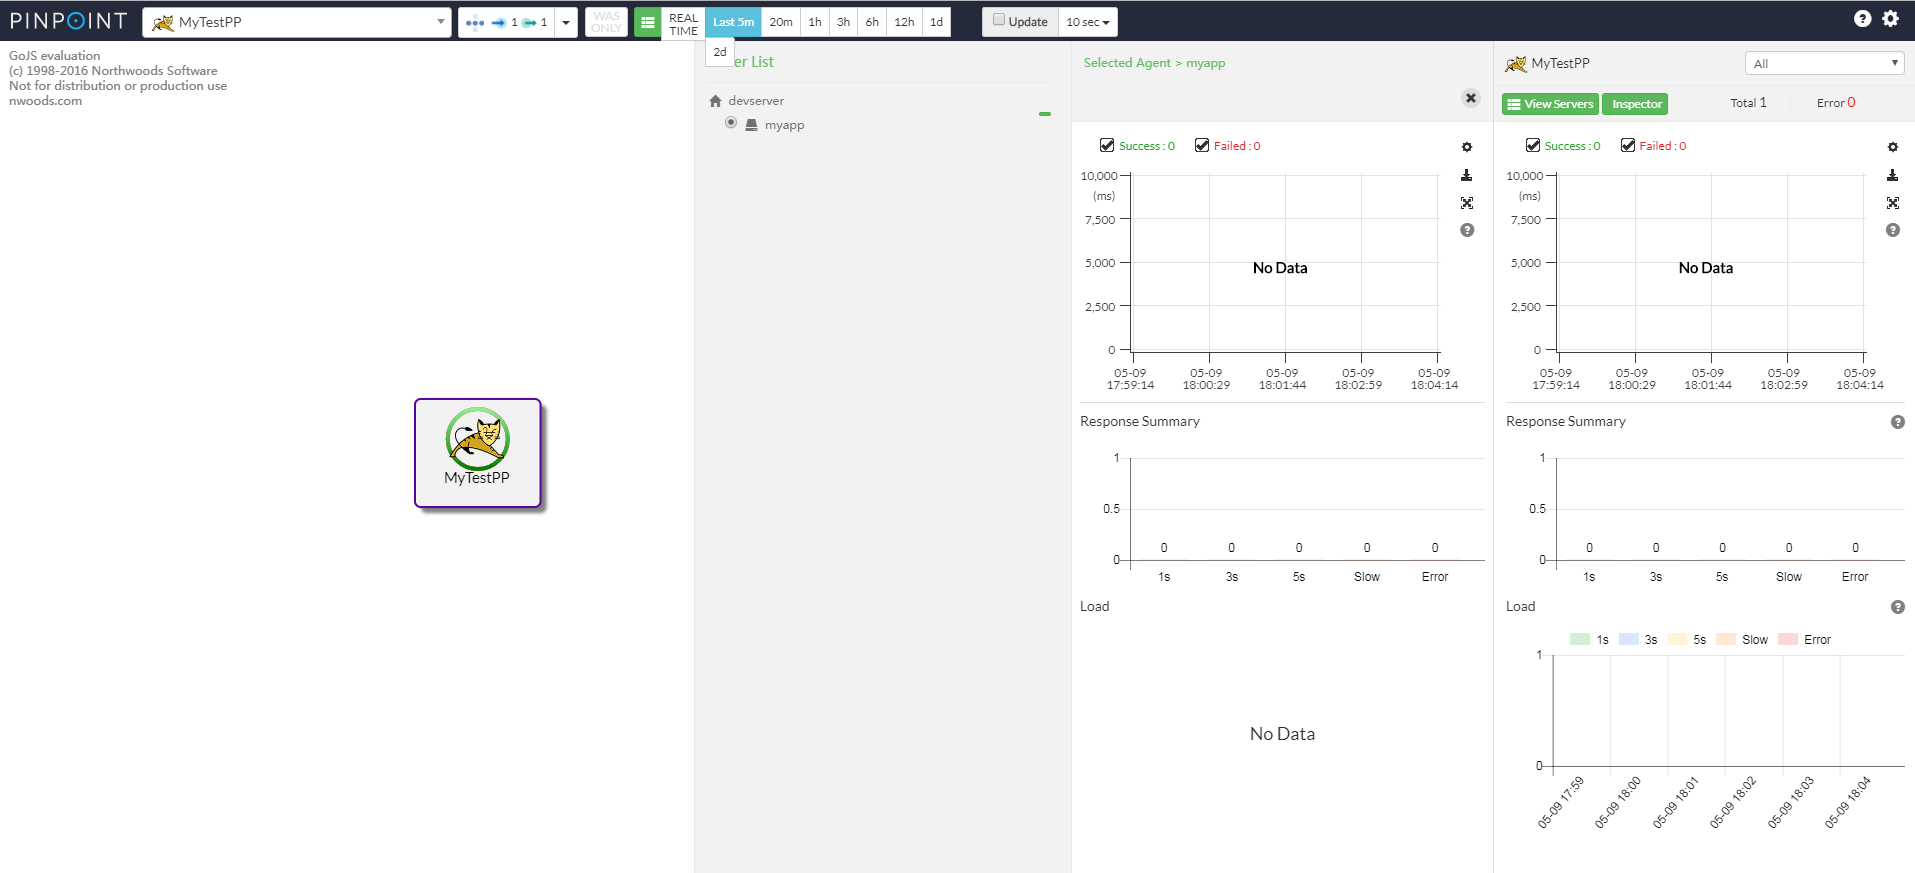Toggle the 5s legend swatch in Load chart

click(x=1677, y=639)
